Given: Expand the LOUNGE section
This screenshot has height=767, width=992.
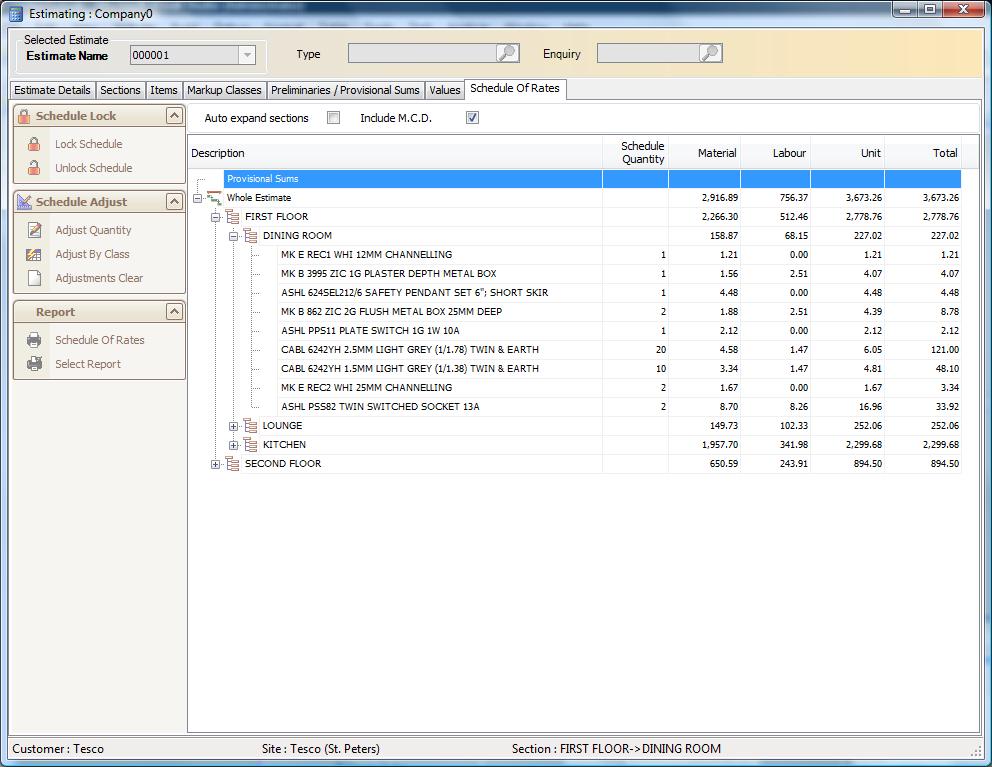Looking at the screenshot, I should (233, 425).
